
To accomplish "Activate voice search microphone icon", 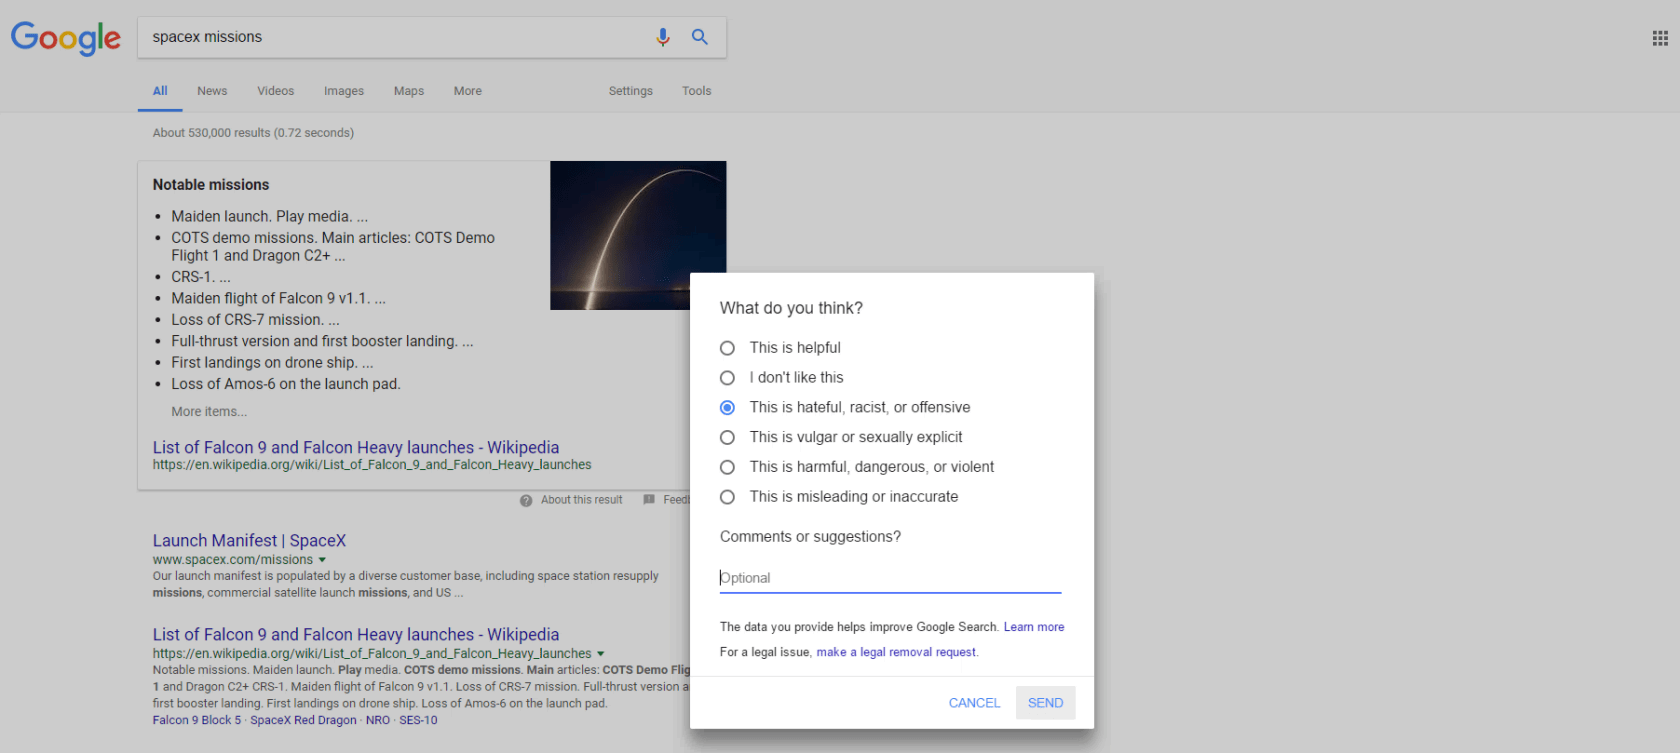I will (663, 37).
